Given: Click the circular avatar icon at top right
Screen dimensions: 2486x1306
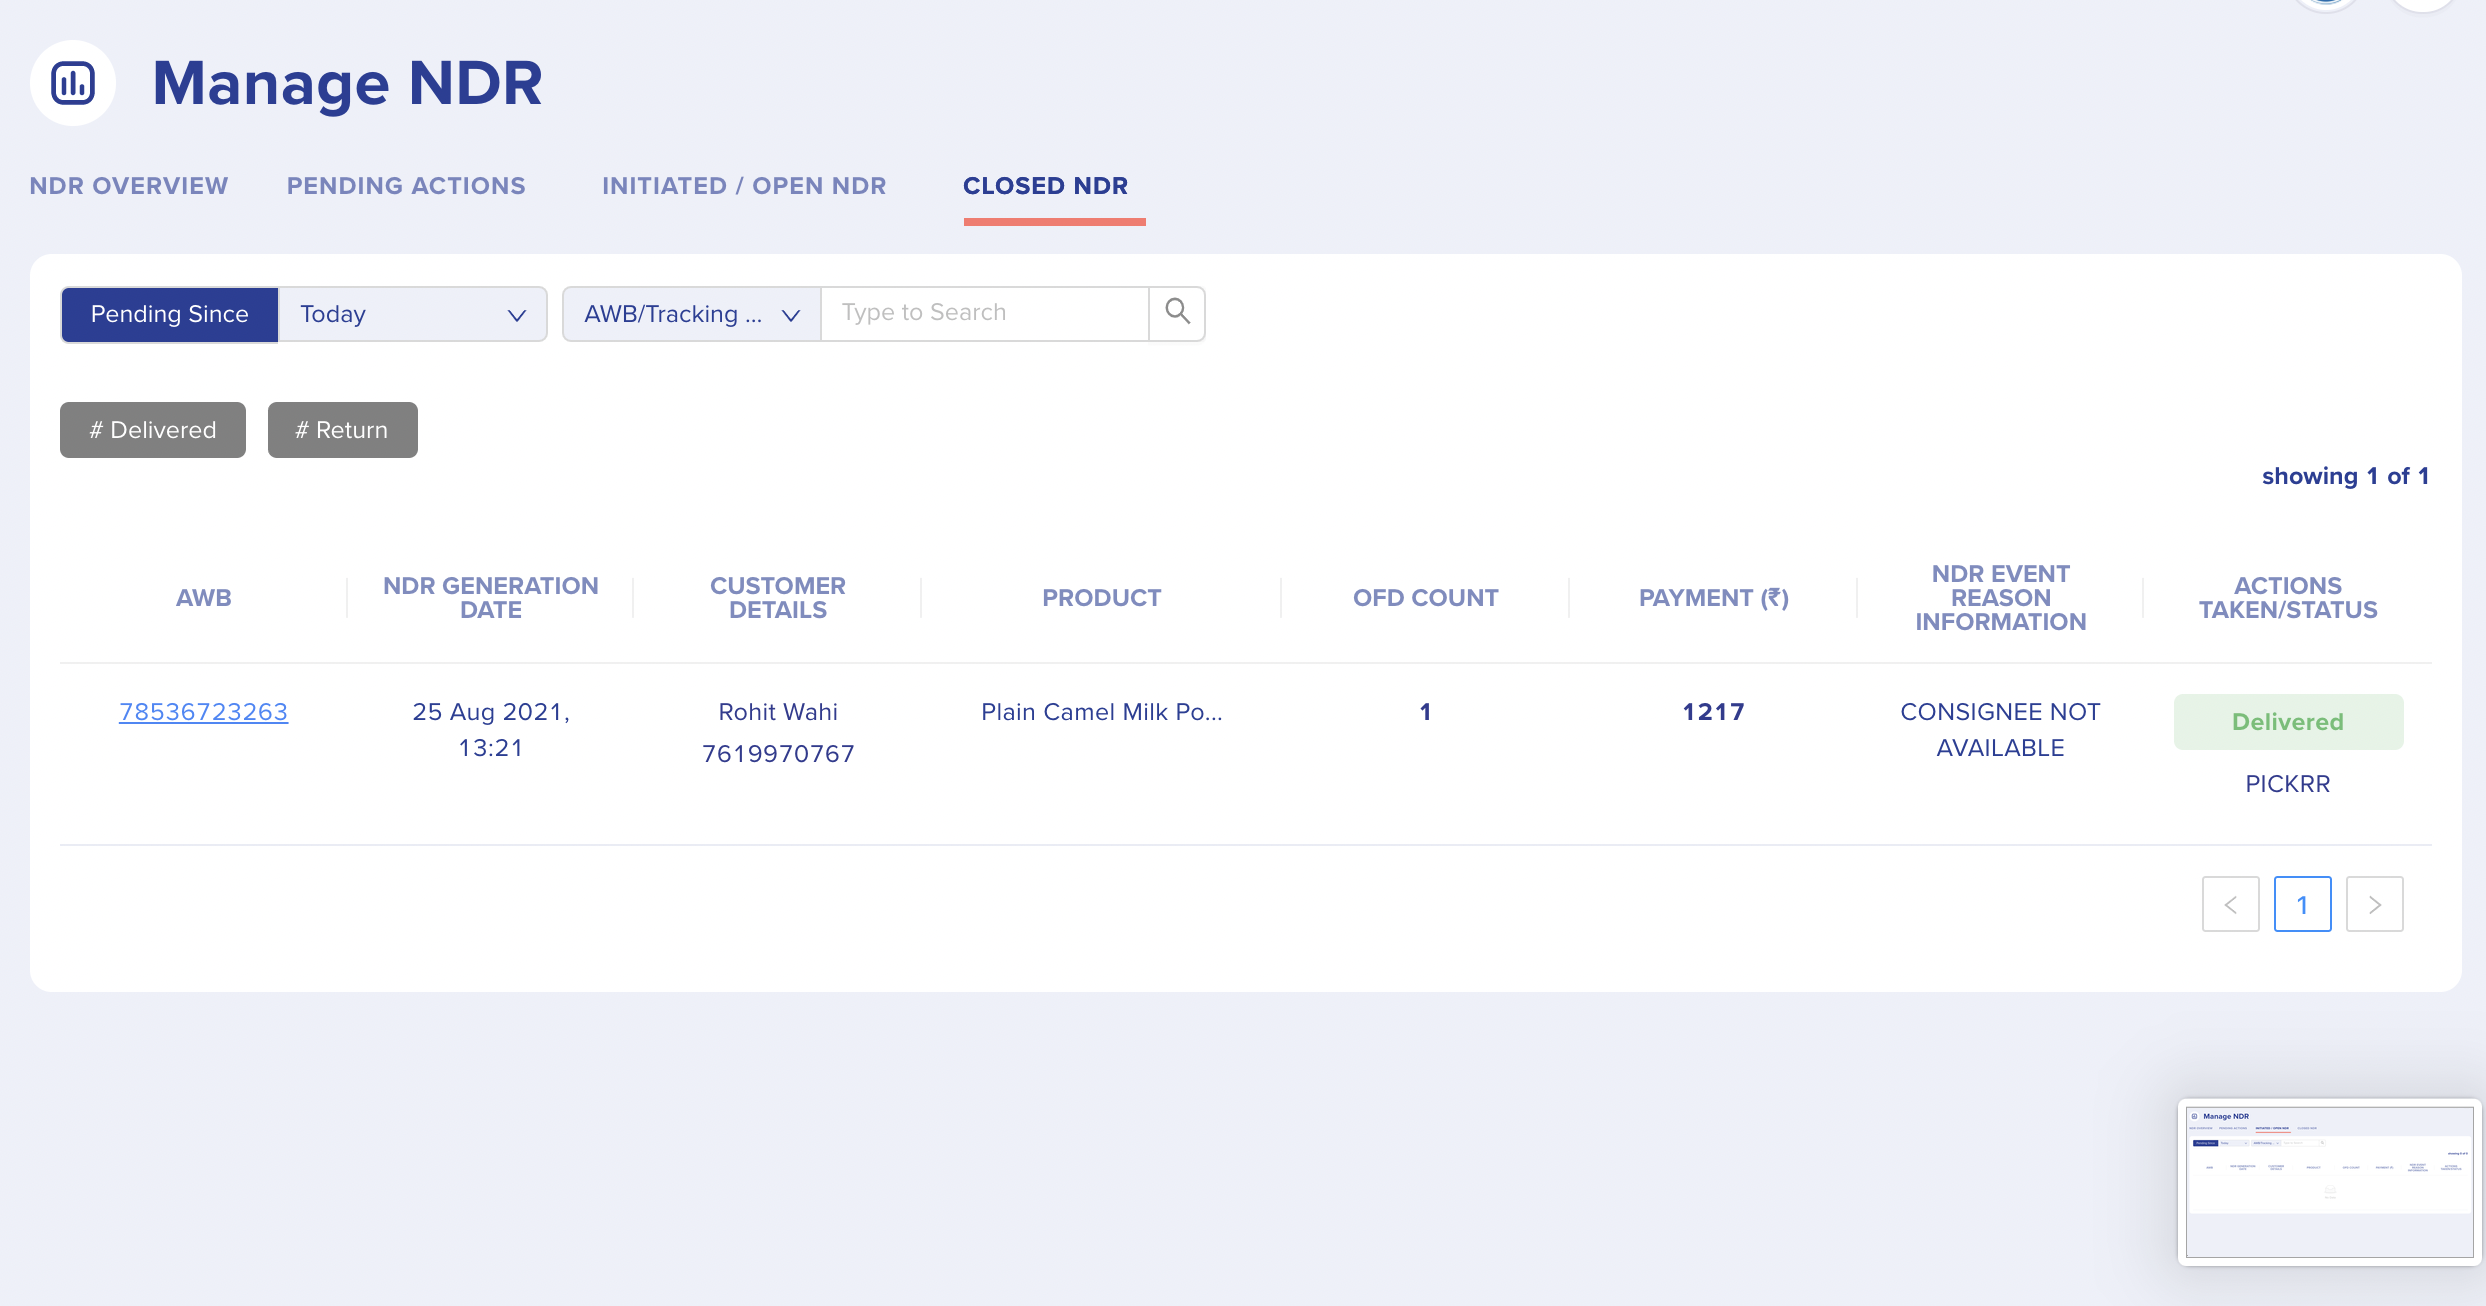Looking at the screenshot, I should (x=2327, y=4).
